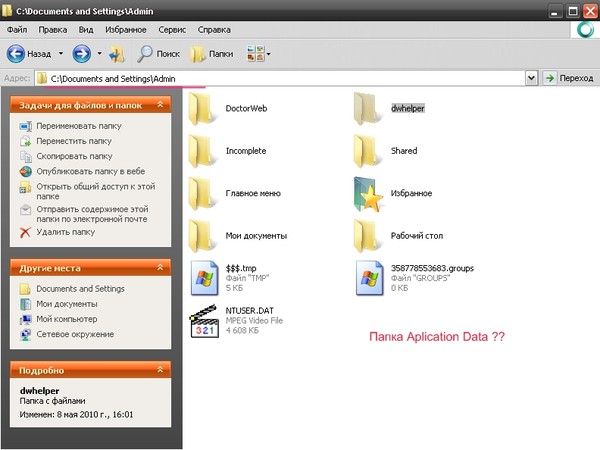Image resolution: width=600 pixels, height=450 pixels.
Task: Go back with the Назад arrow icon
Action: [x=16, y=54]
